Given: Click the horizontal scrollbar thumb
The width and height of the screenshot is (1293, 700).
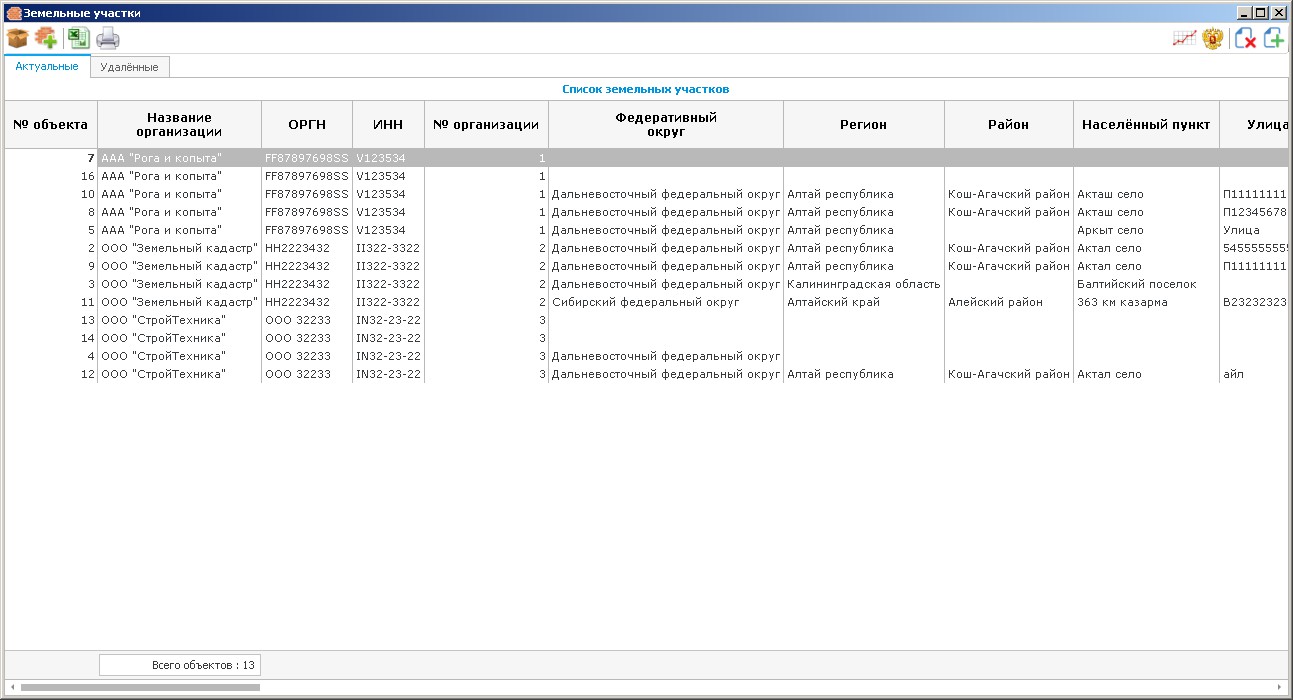Looking at the screenshot, I should 140,688.
